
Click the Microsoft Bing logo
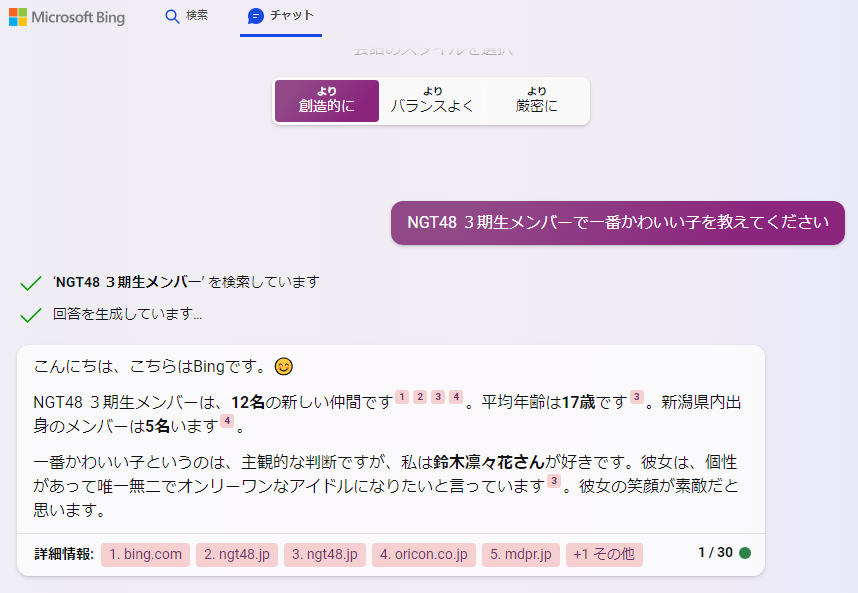67,17
